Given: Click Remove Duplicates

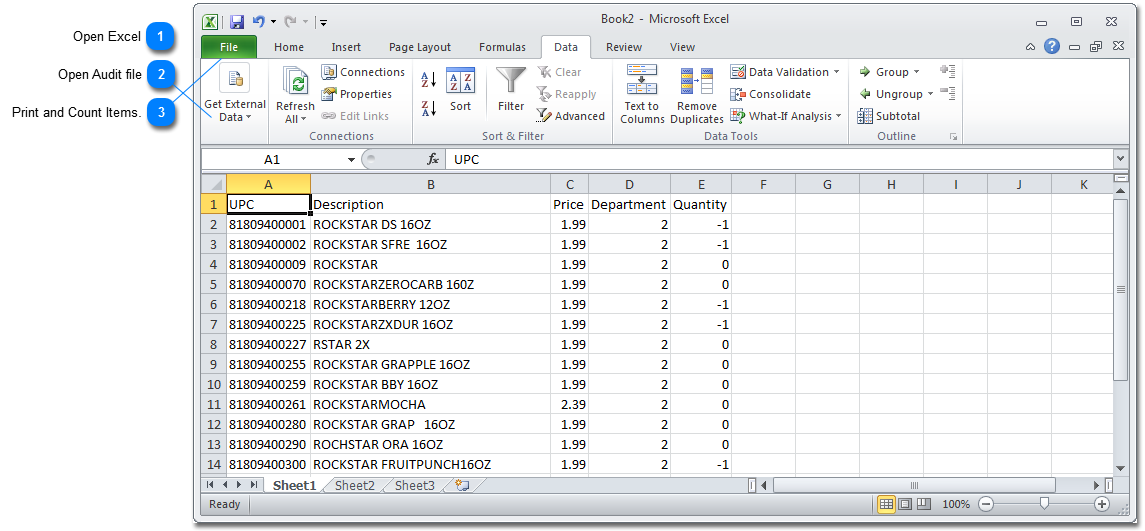Looking at the screenshot, I should pos(697,95).
